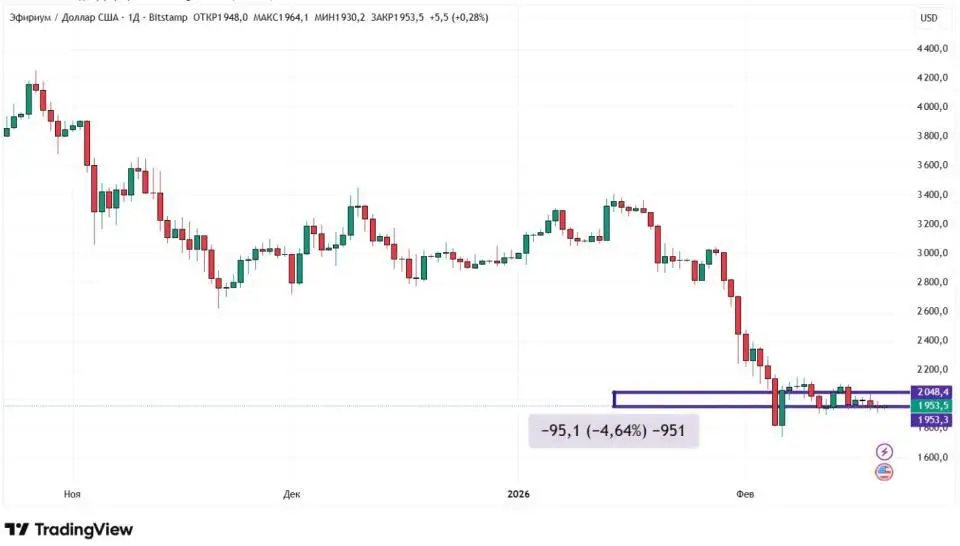This screenshot has width=960, height=546.
Task: Click the +5,5 (+0,28%) change value
Action: 459,17
